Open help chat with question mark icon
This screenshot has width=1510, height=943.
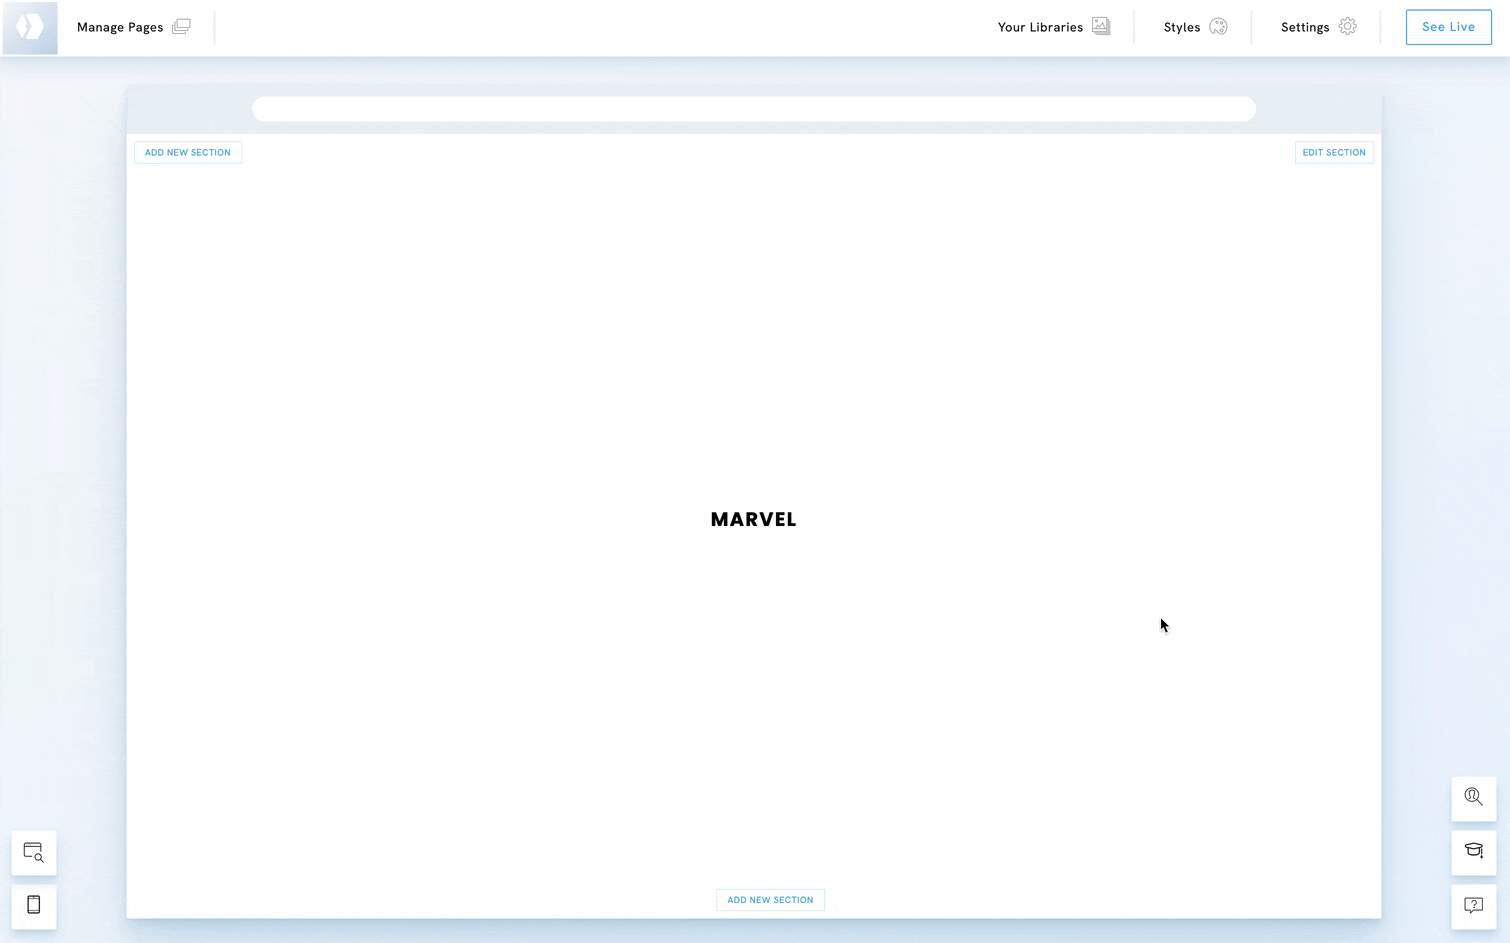(1473, 906)
